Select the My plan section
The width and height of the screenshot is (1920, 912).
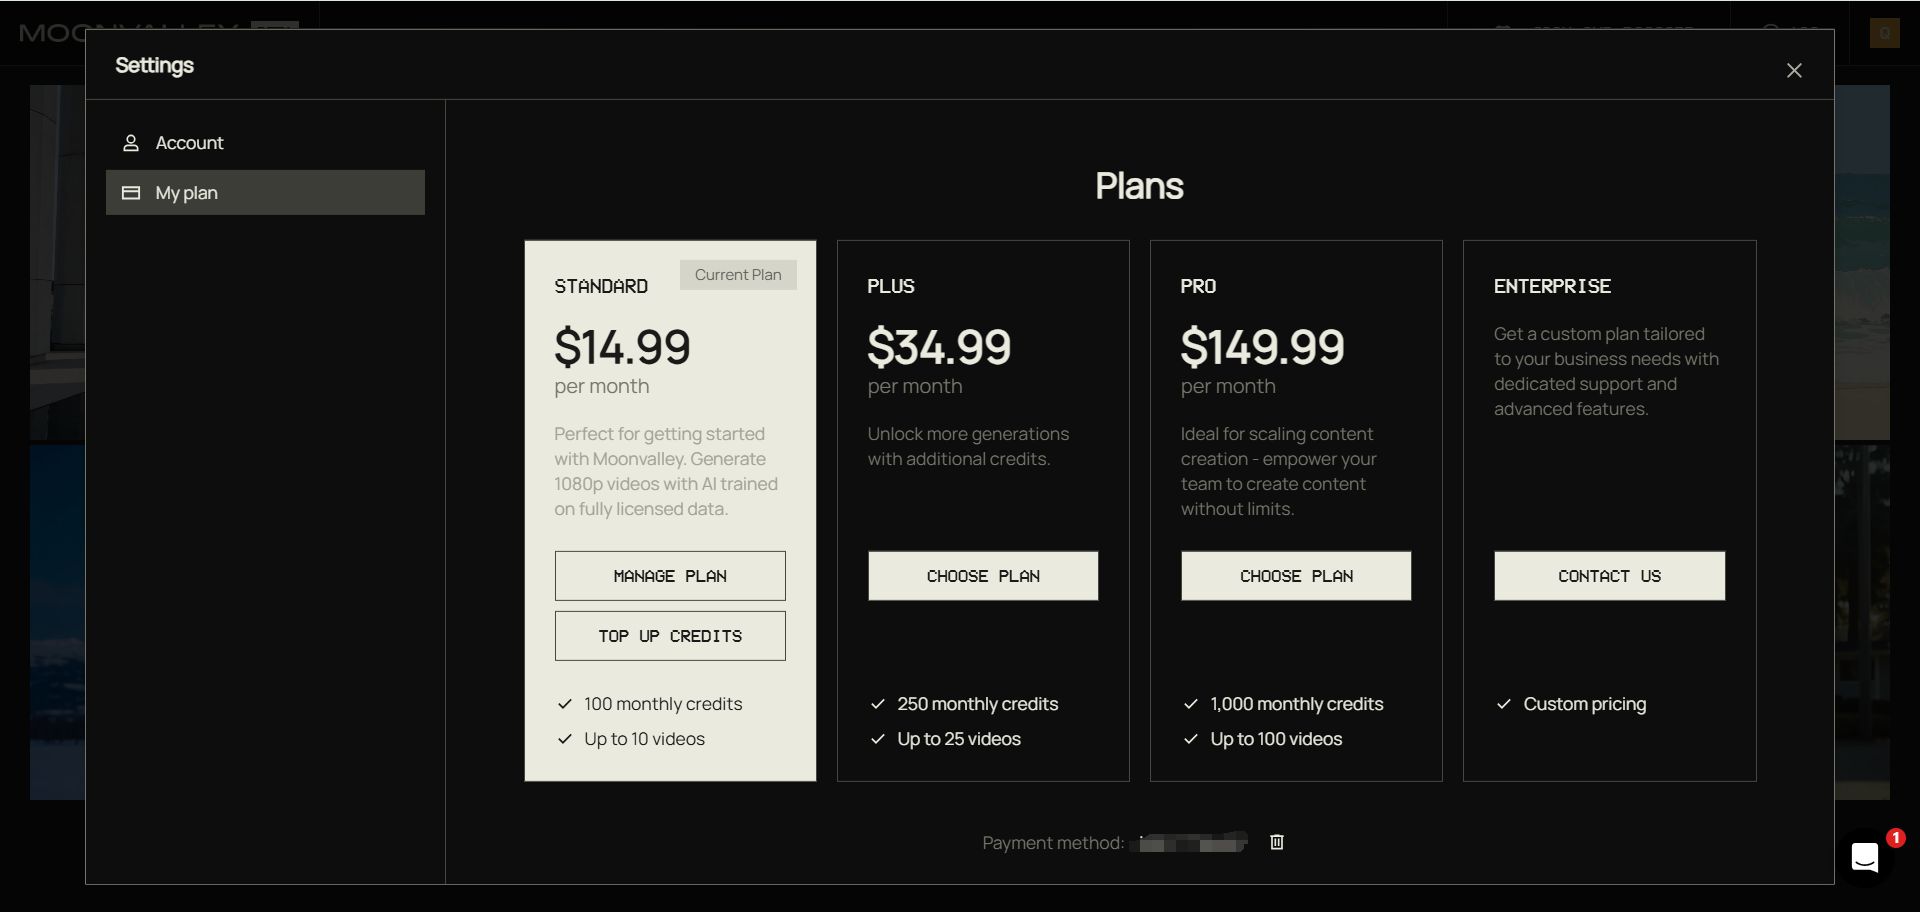[265, 192]
